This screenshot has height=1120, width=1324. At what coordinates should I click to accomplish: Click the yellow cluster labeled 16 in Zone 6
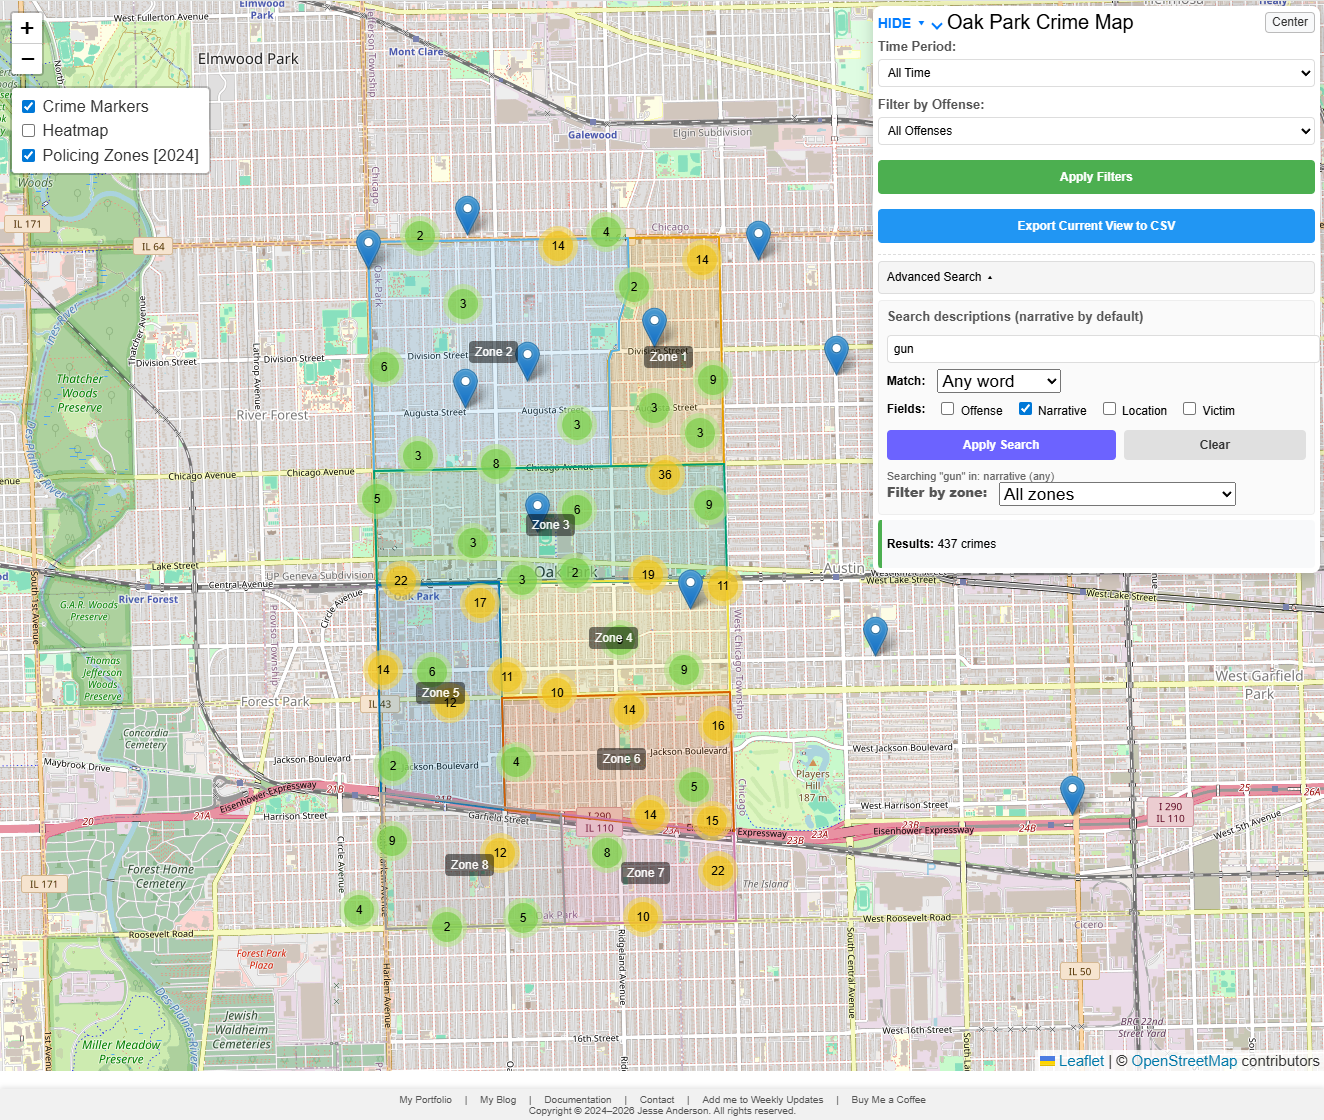coord(718,726)
